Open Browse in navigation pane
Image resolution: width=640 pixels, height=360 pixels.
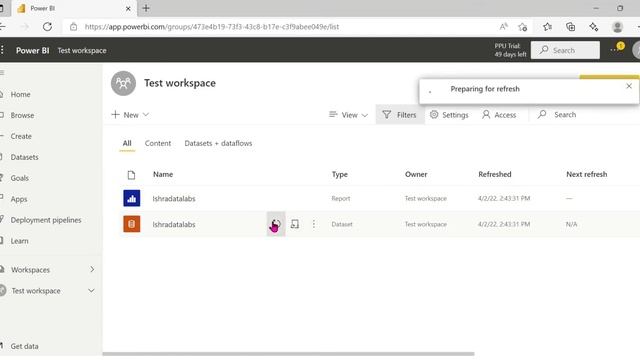(x=22, y=115)
